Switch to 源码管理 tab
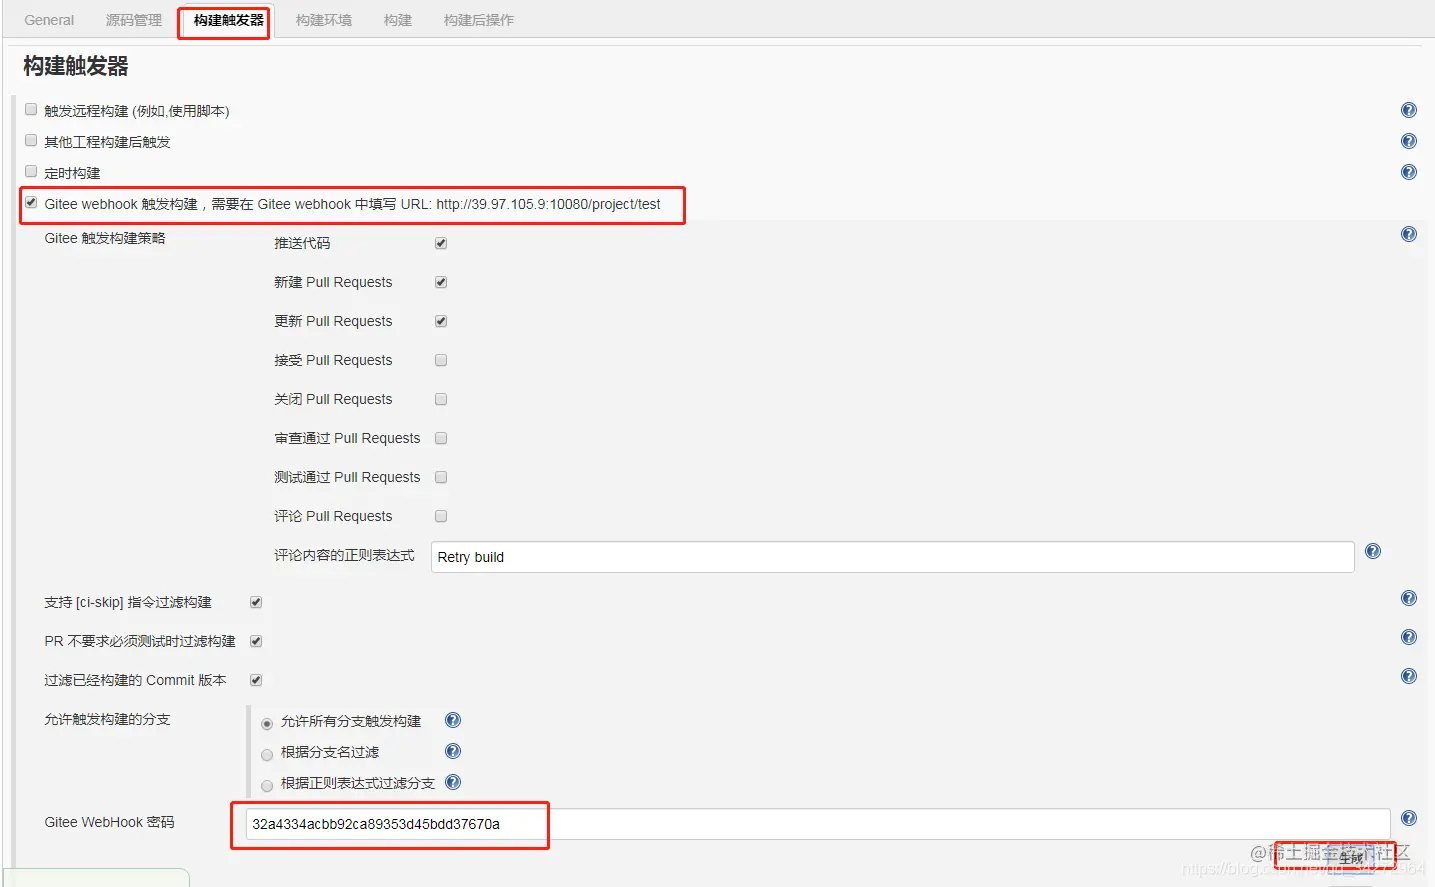 click(x=134, y=20)
